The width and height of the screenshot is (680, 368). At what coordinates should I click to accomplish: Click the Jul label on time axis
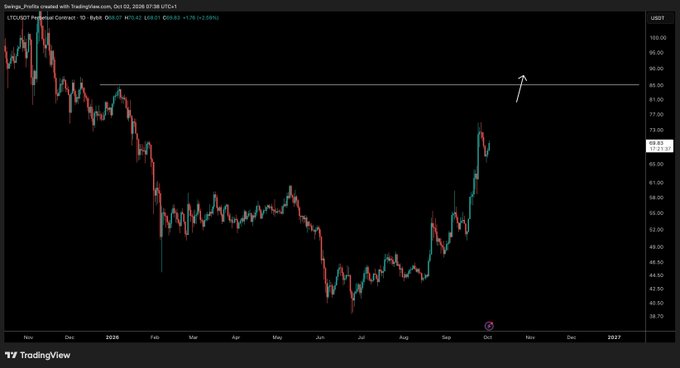361,337
